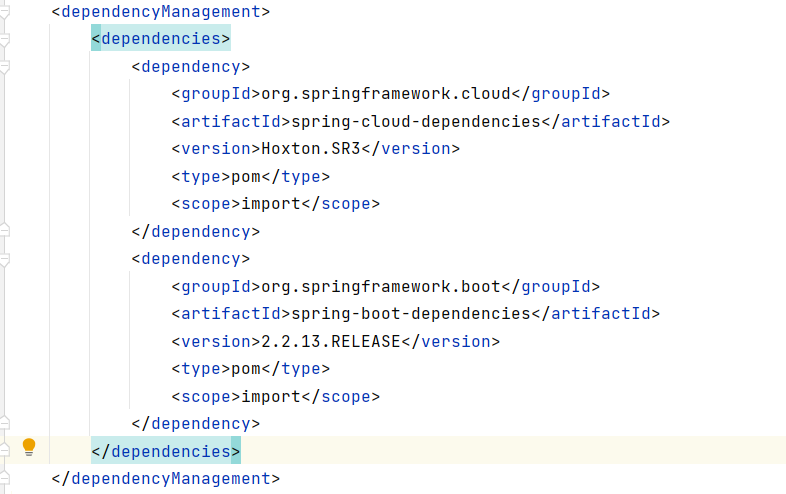Click fold marker beside closing dependencies tag
786x494 pixels.
(4, 451)
